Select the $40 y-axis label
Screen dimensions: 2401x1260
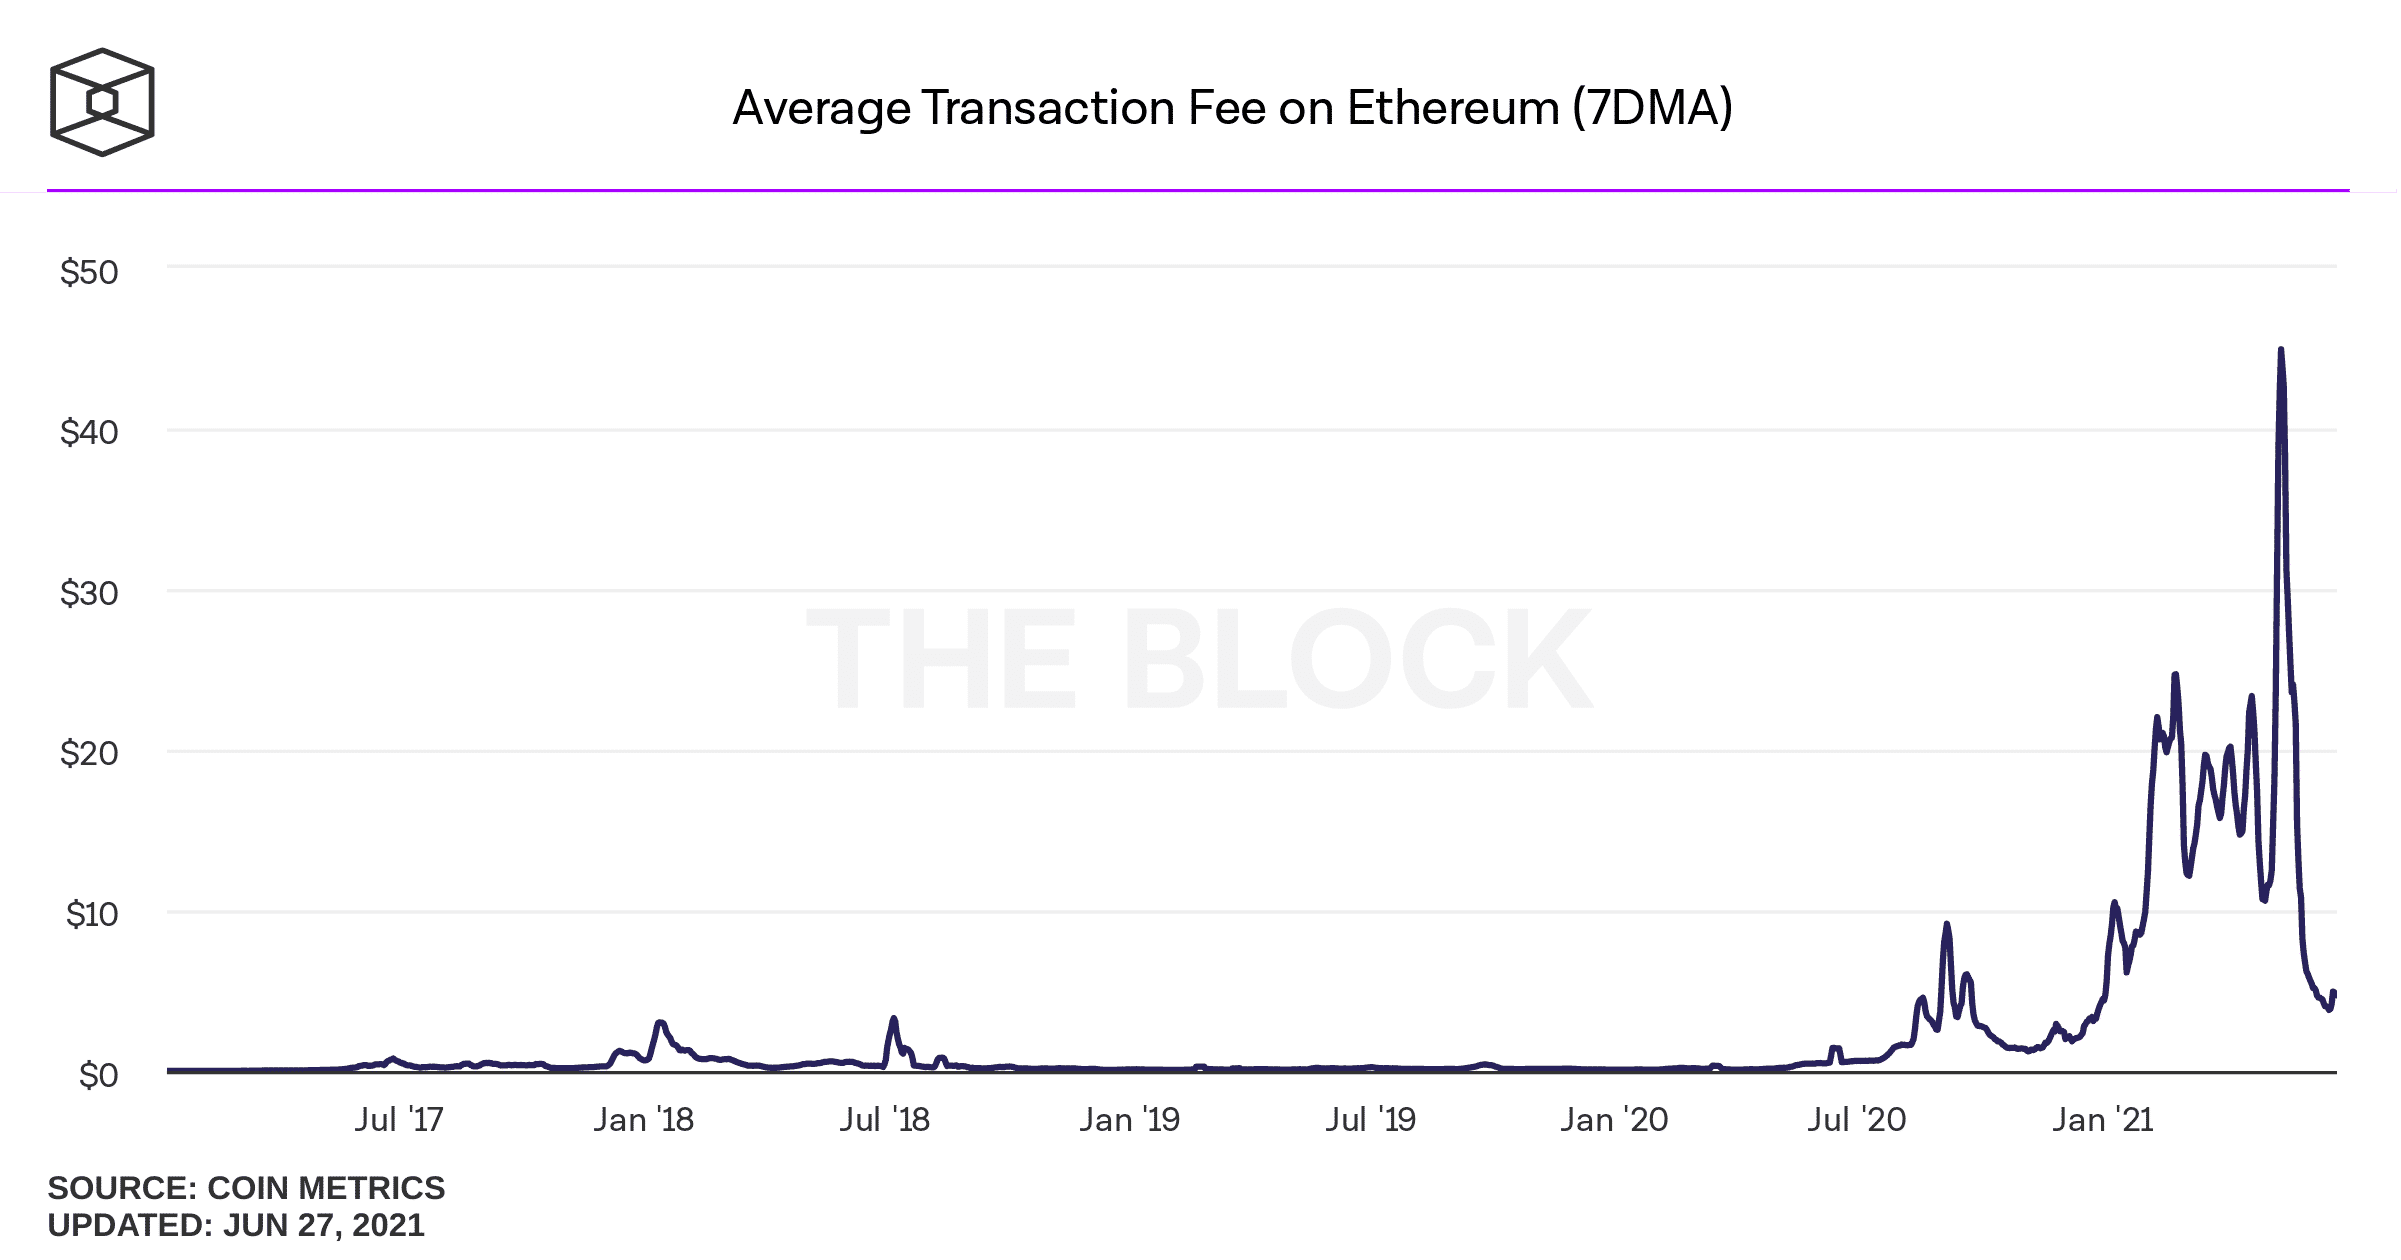tap(89, 432)
